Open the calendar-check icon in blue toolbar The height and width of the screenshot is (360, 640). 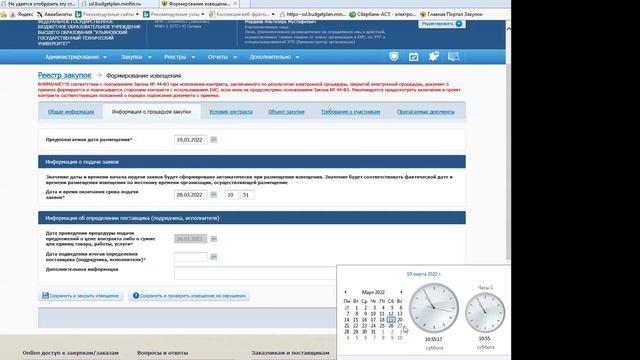tap(413, 57)
